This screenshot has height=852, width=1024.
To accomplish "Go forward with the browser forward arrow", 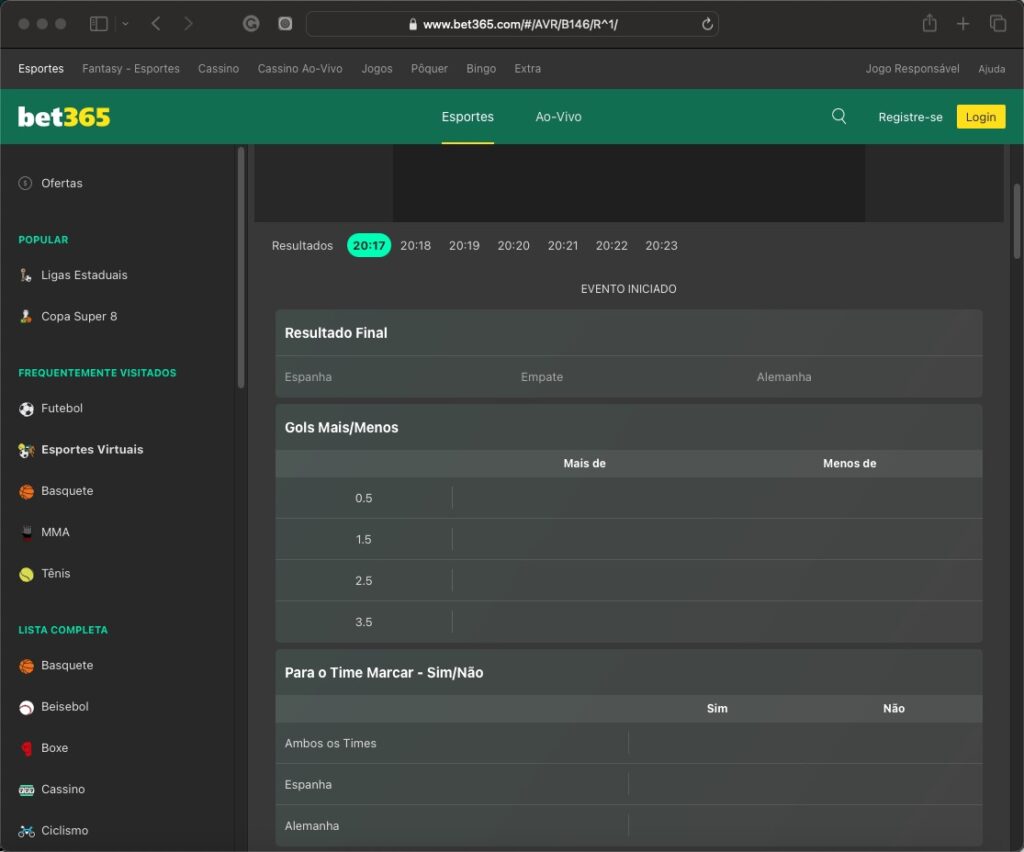I will tap(189, 24).
